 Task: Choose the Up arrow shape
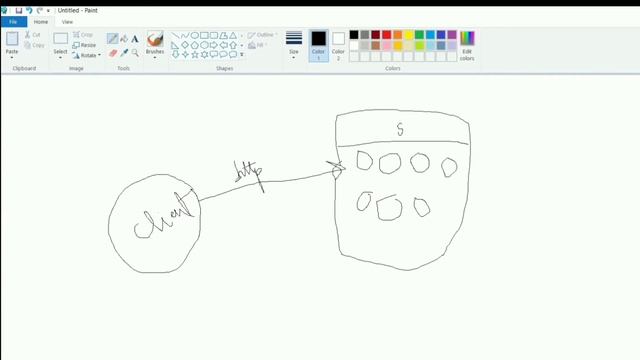pyautogui.click(x=233, y=45)
